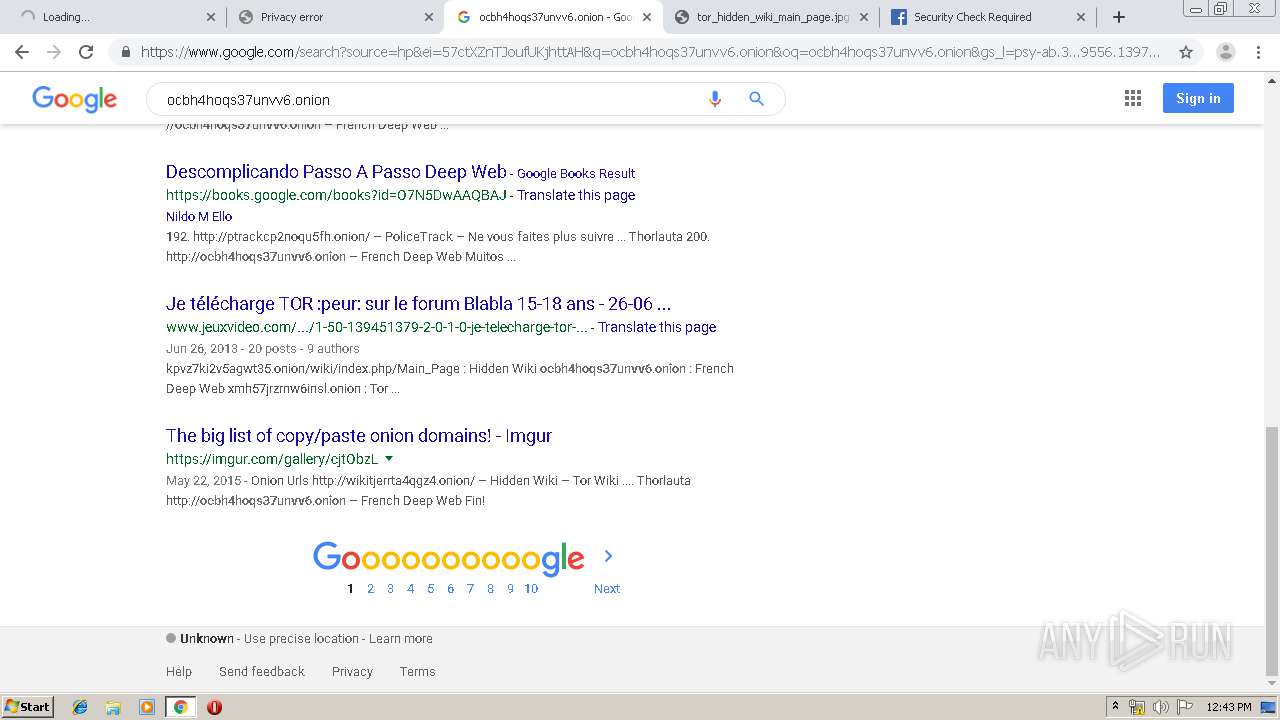The image size is (1280, 720).
Task: Reload the page with the refresh icon
Action: click(86, 52)
